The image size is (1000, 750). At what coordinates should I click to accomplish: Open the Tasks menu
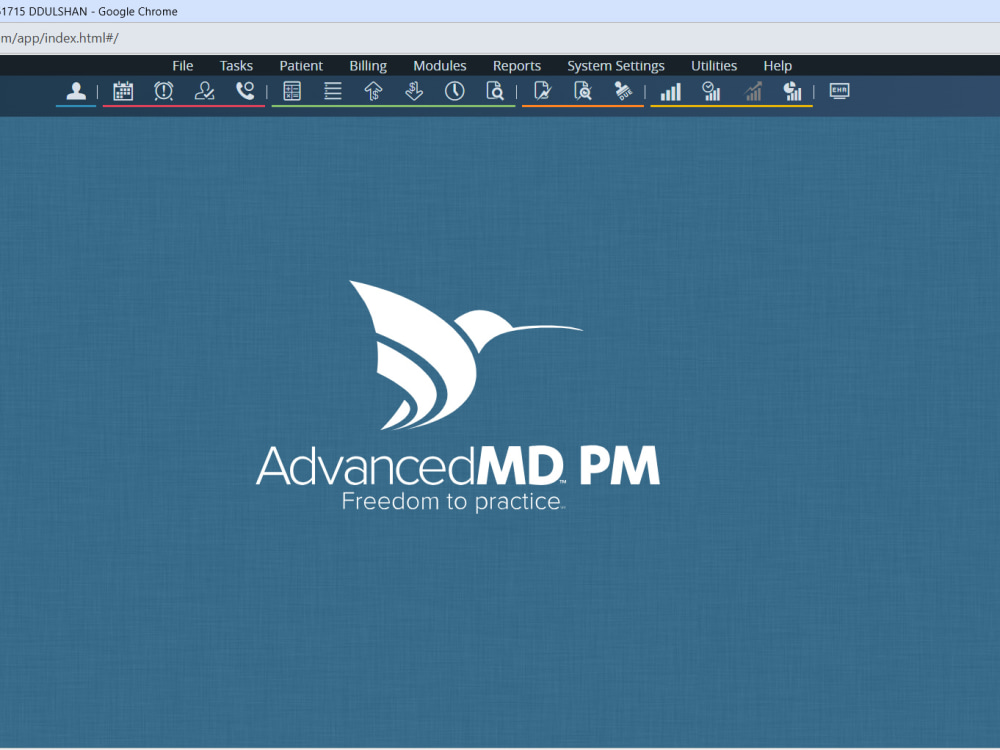(x=236, y=66)
